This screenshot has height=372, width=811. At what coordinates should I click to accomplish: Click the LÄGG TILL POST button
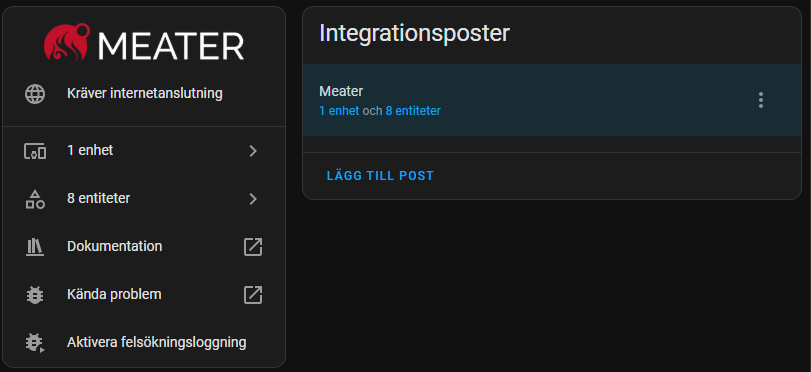tap(380, 176)
